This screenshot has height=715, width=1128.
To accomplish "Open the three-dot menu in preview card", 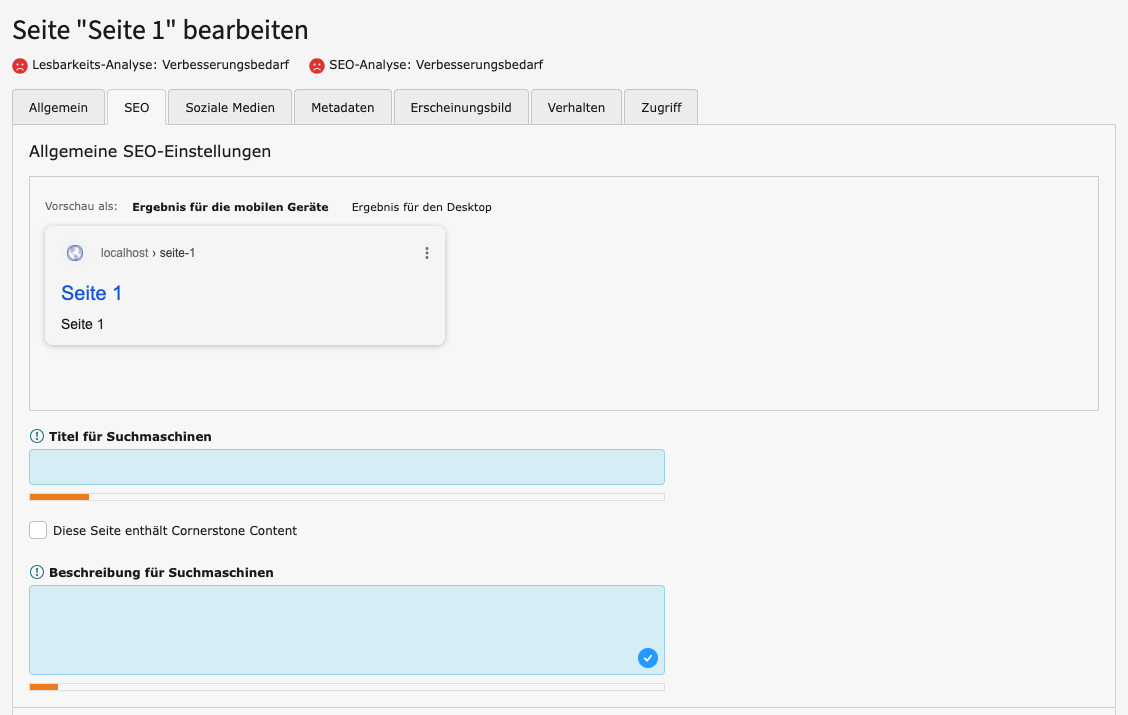I will tap(427, 253).
